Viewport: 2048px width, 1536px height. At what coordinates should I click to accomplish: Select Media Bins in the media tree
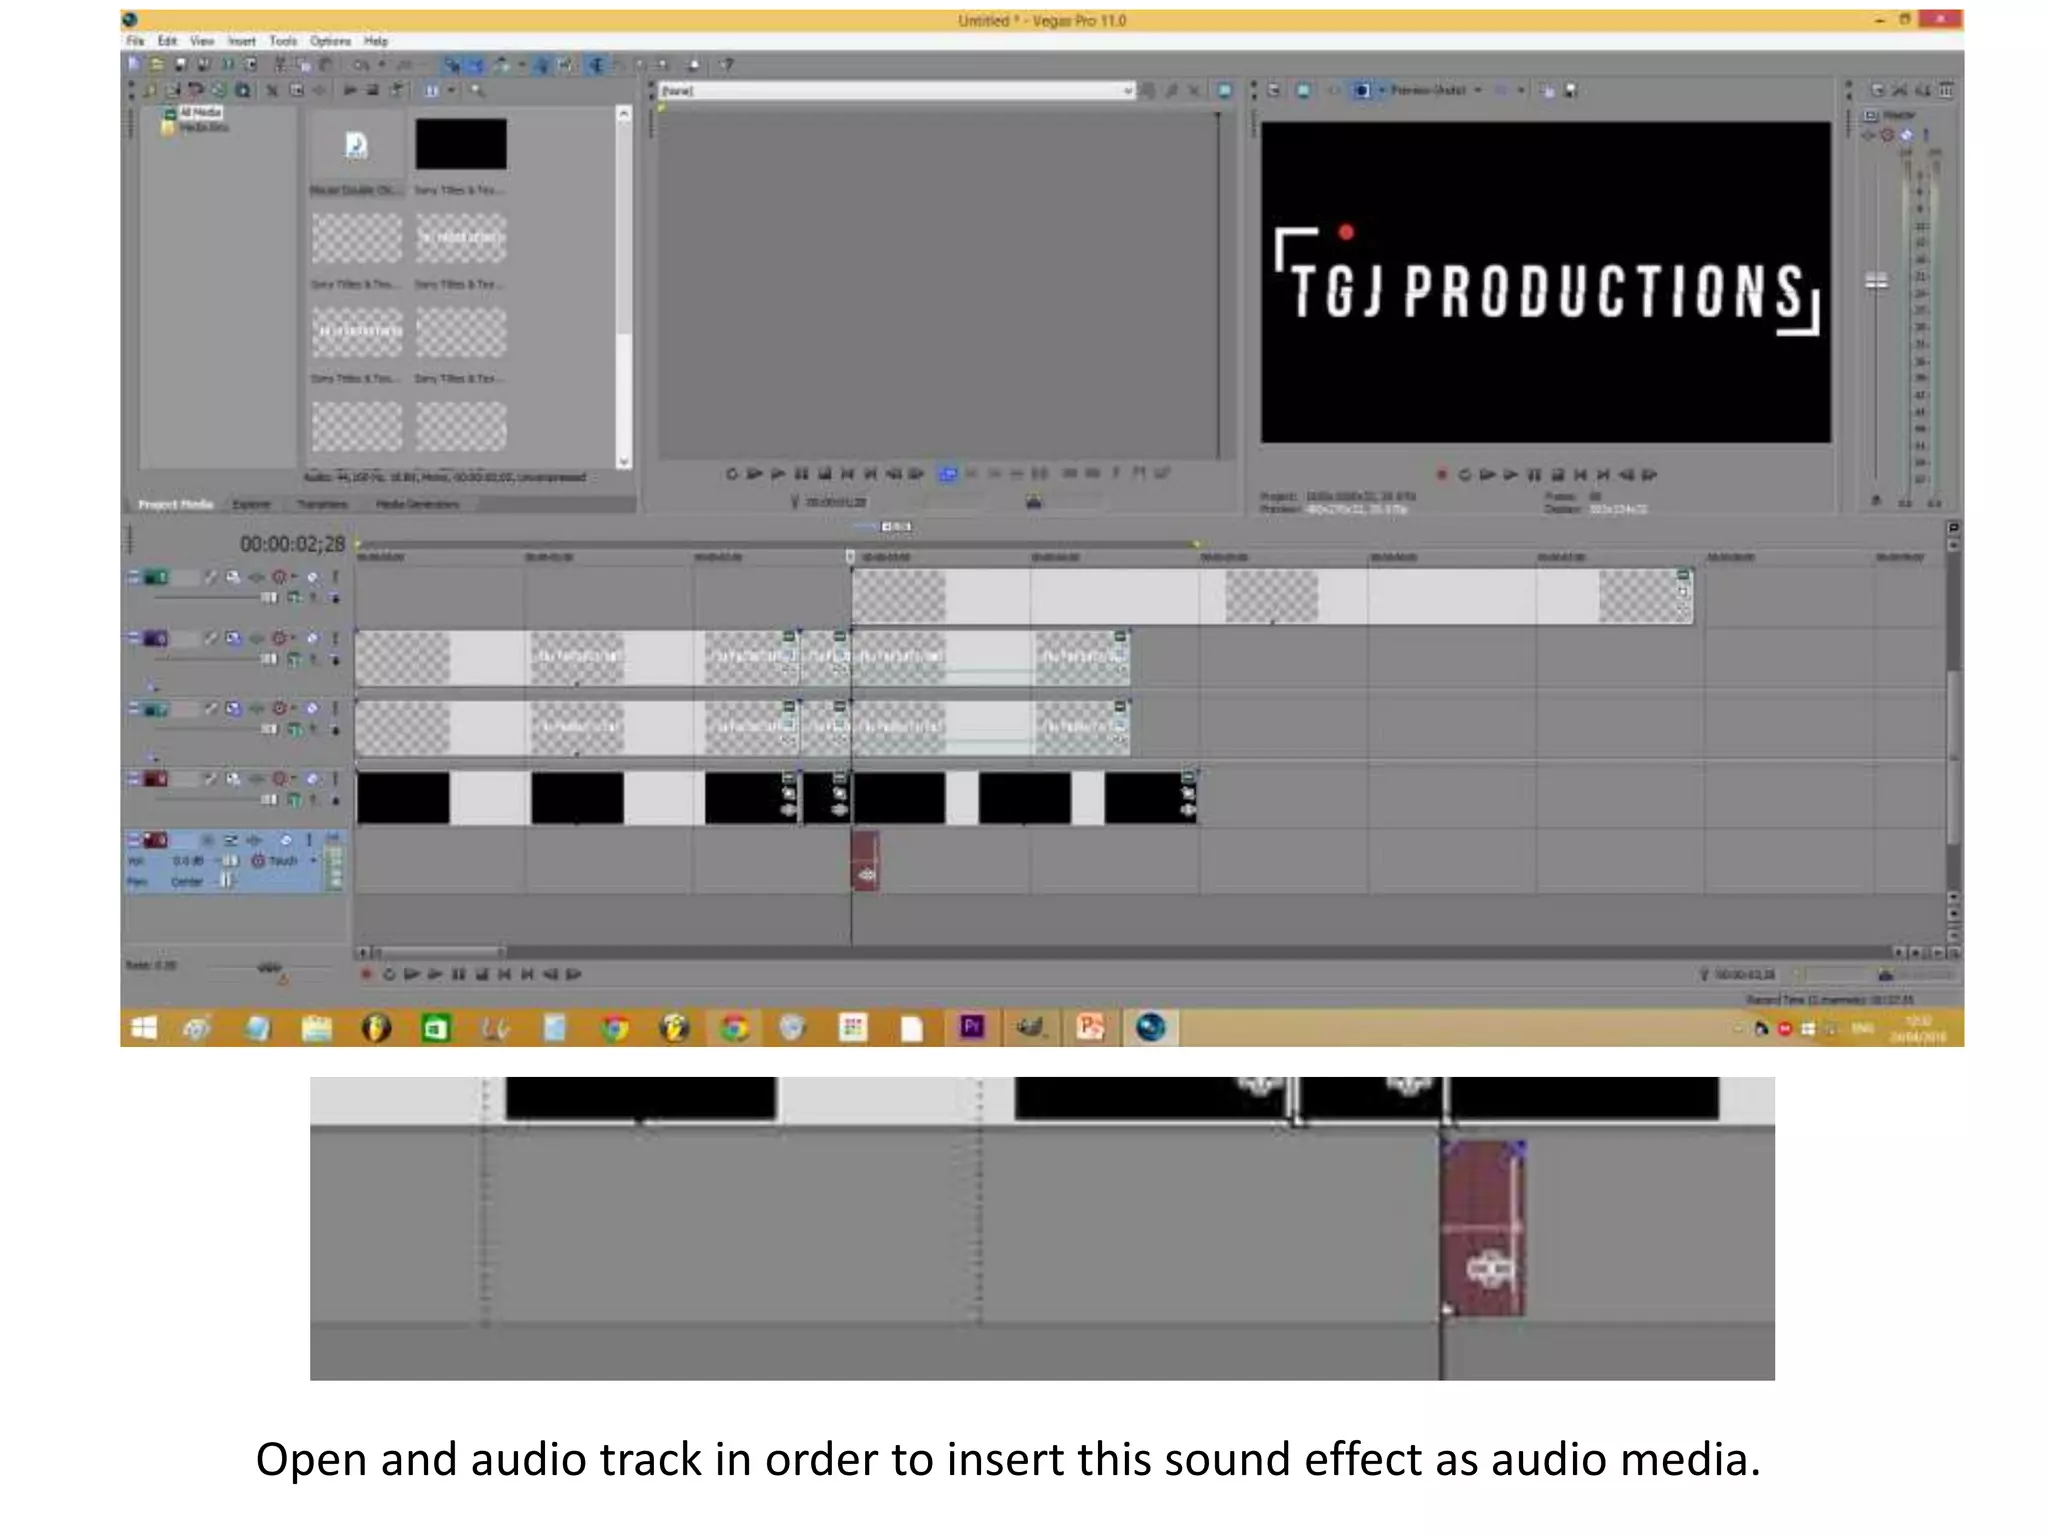(x=204, y=127)
